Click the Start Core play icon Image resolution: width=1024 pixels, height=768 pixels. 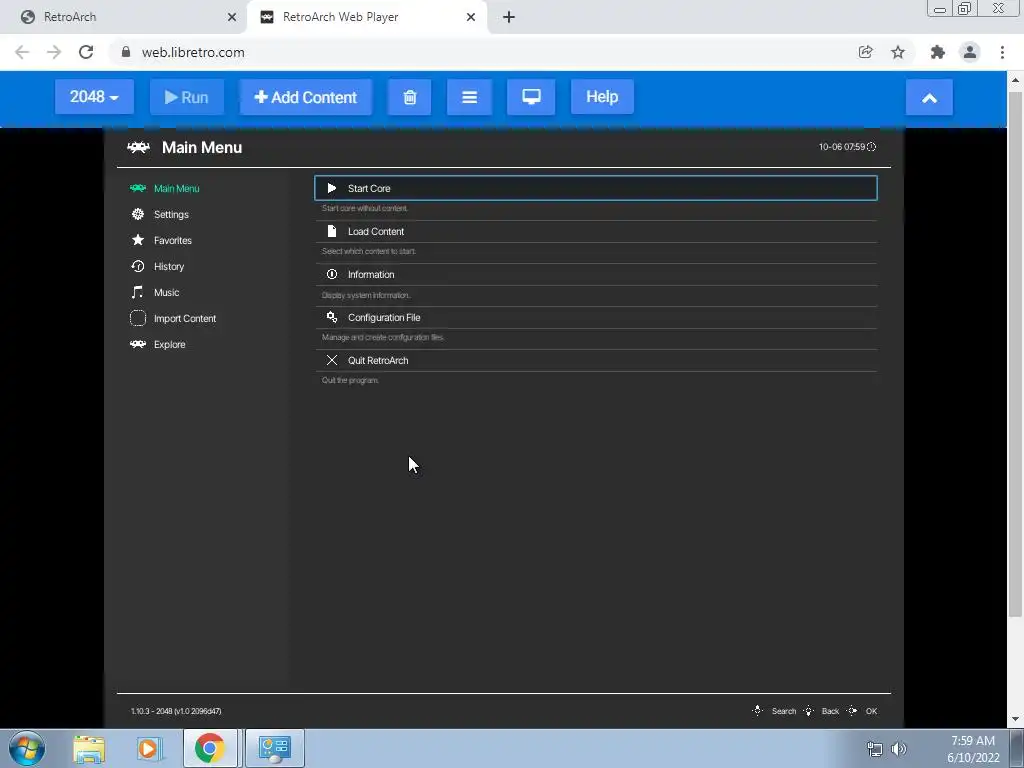(332, 188)
